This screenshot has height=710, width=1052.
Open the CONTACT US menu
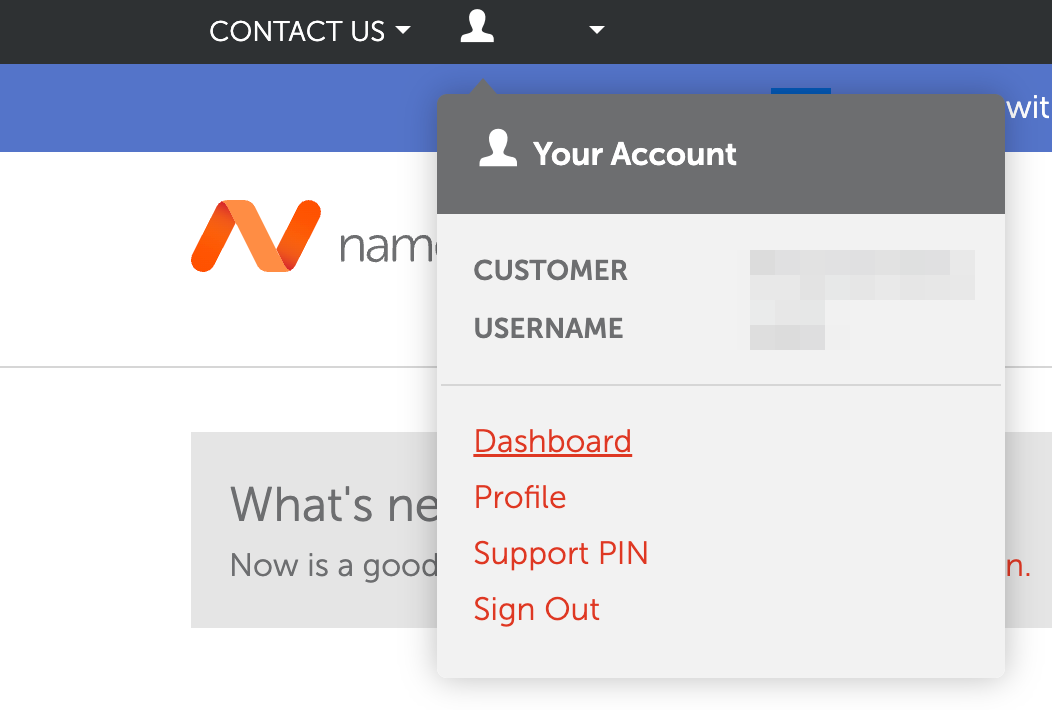click(x=297, y=32)
